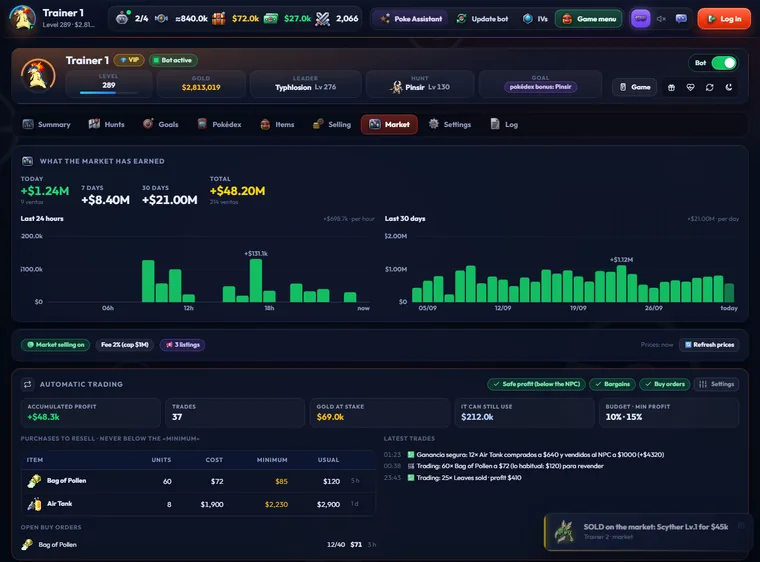Click the purple gamepad icon button
Screen dimensions: 760x562
click(x=640, y=19)
